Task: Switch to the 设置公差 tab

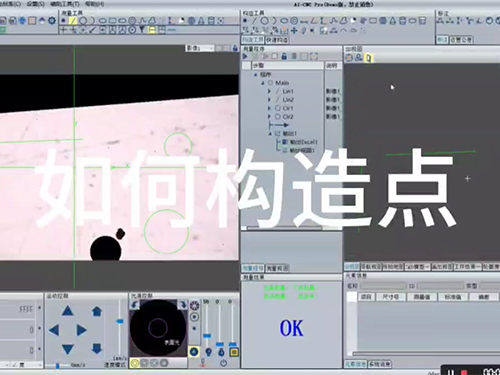Action: (461, 40)
